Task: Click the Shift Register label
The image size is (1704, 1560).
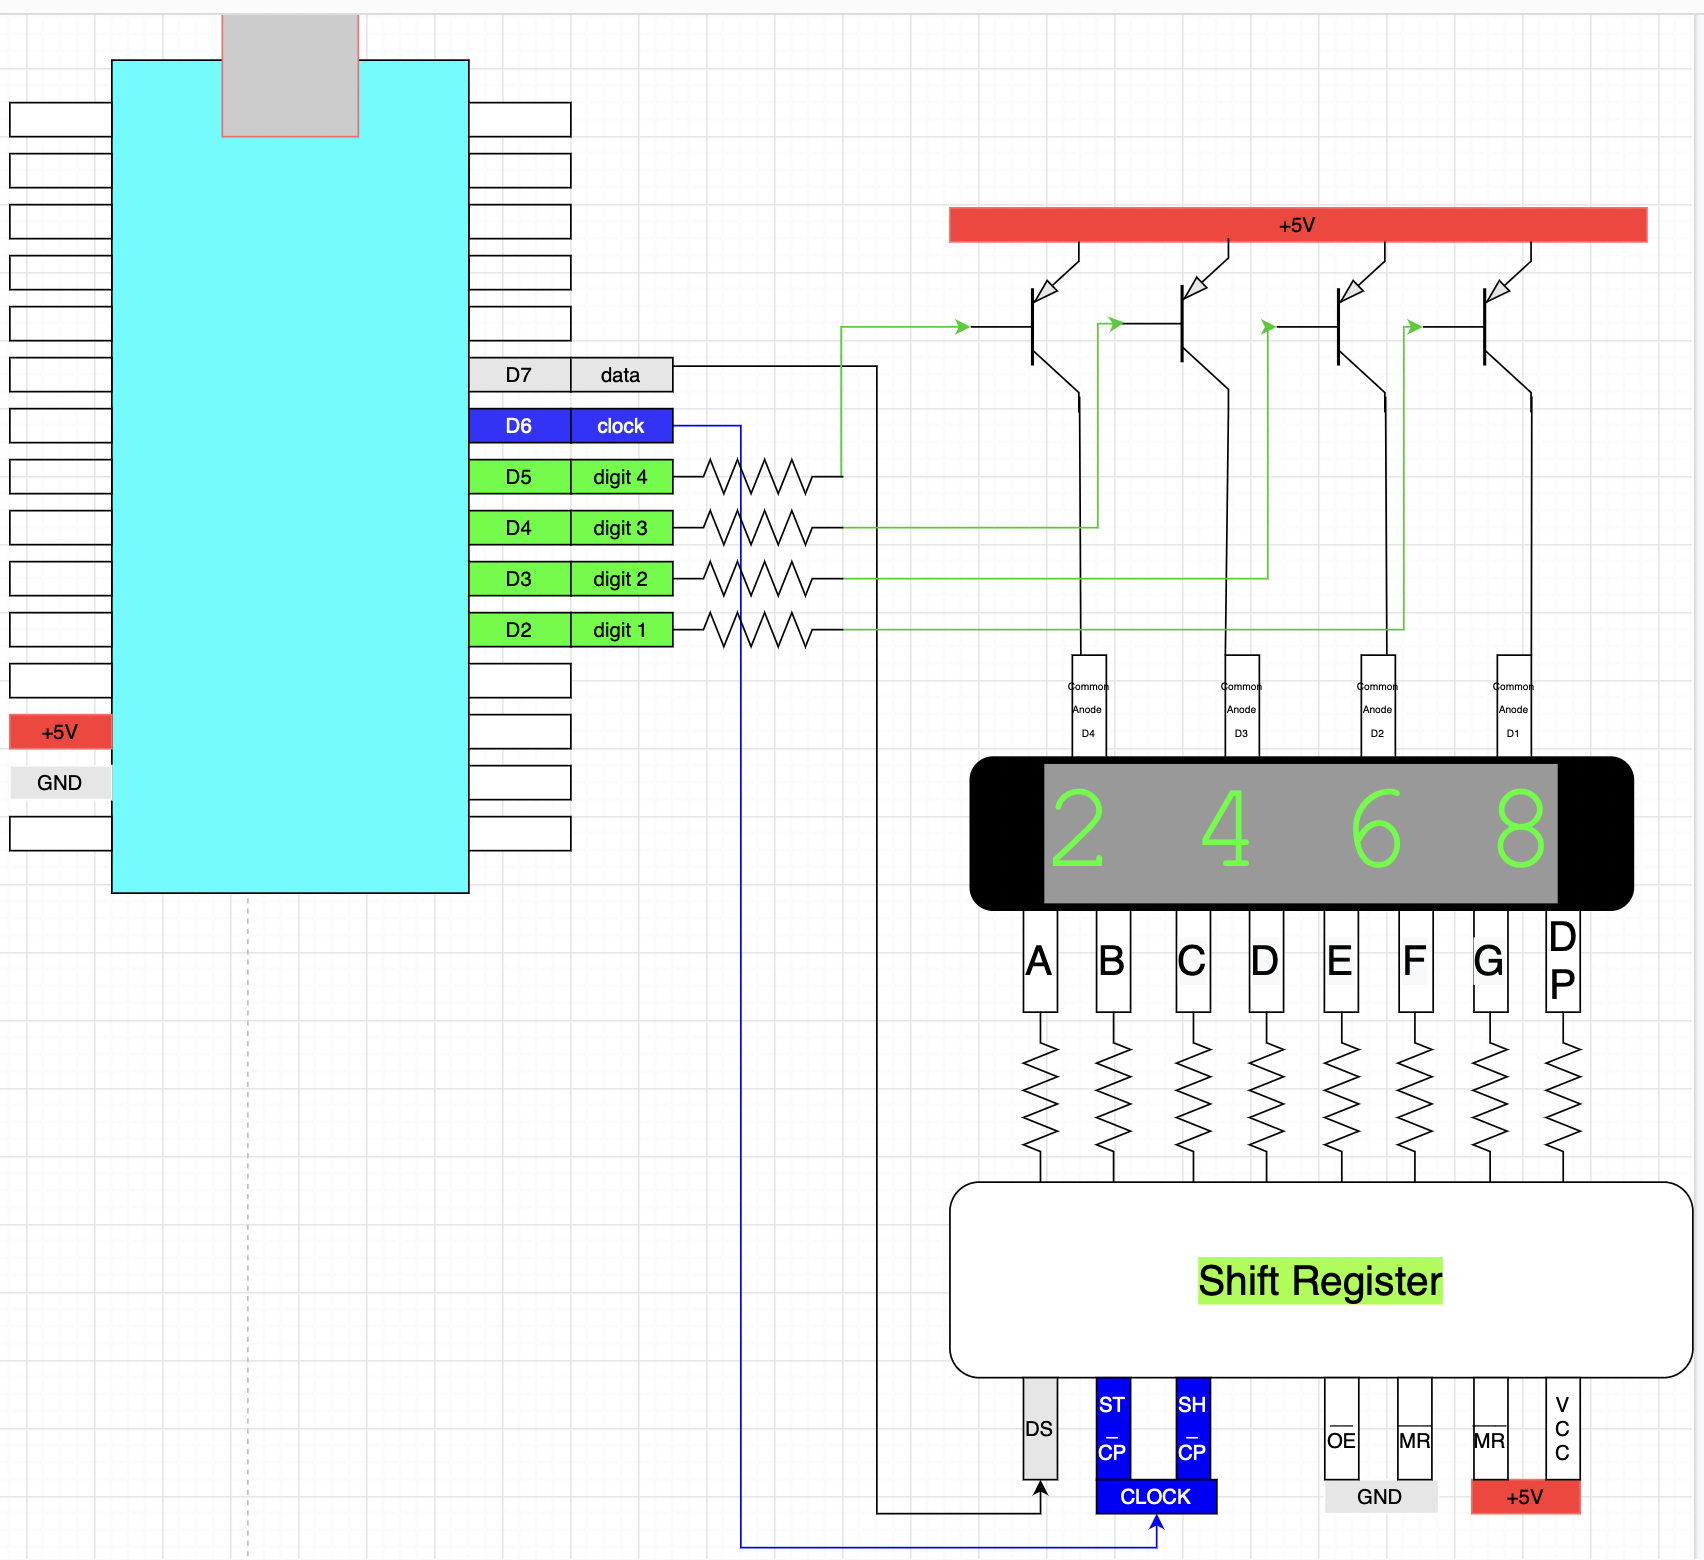Action: click(1320, 1281)
